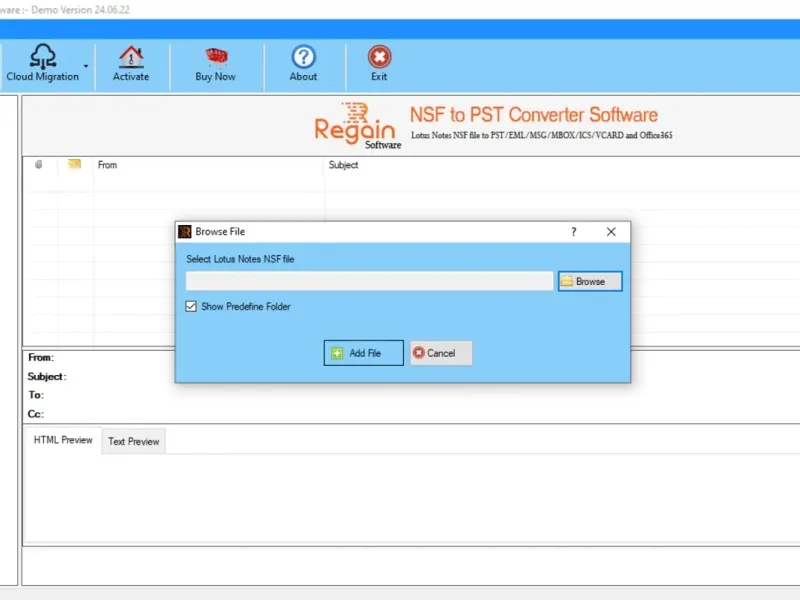800x600 pixels.
Task: Cancel the Browse File dialog
Action: pos(441,353)
